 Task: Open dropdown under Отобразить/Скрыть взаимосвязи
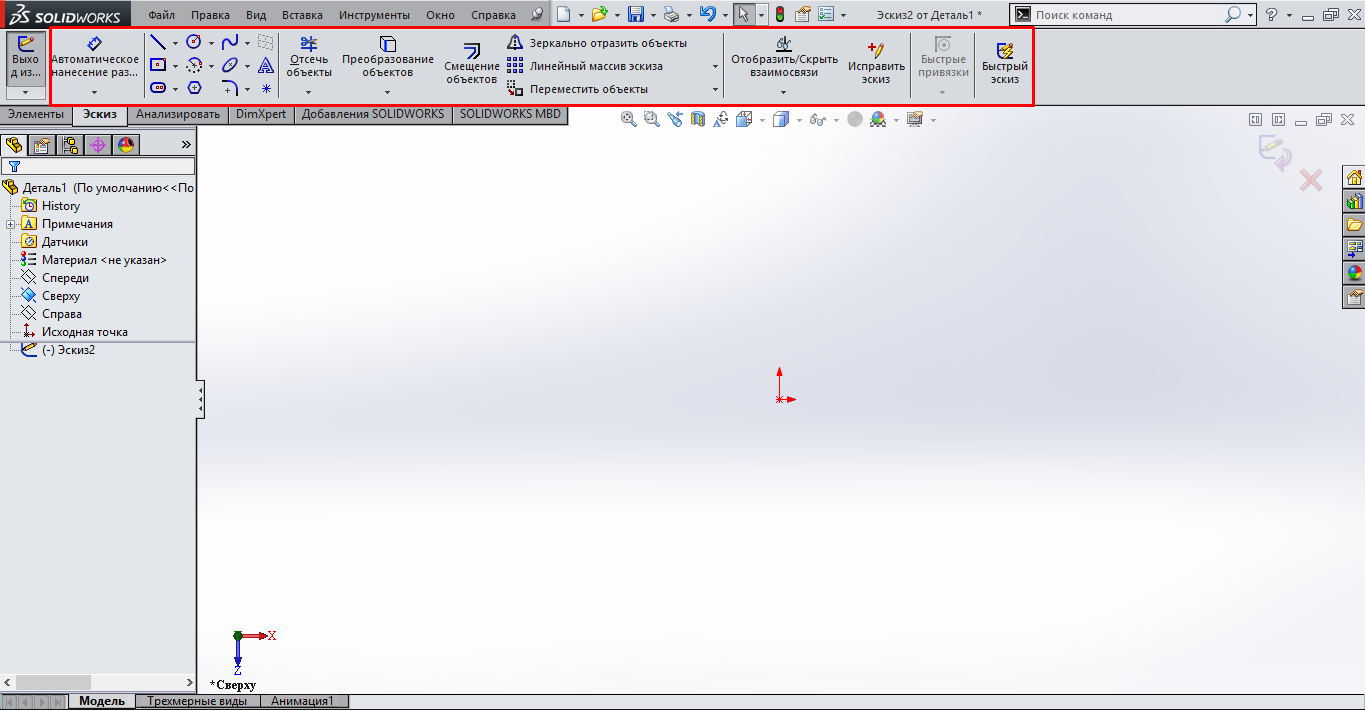(784, 92)
